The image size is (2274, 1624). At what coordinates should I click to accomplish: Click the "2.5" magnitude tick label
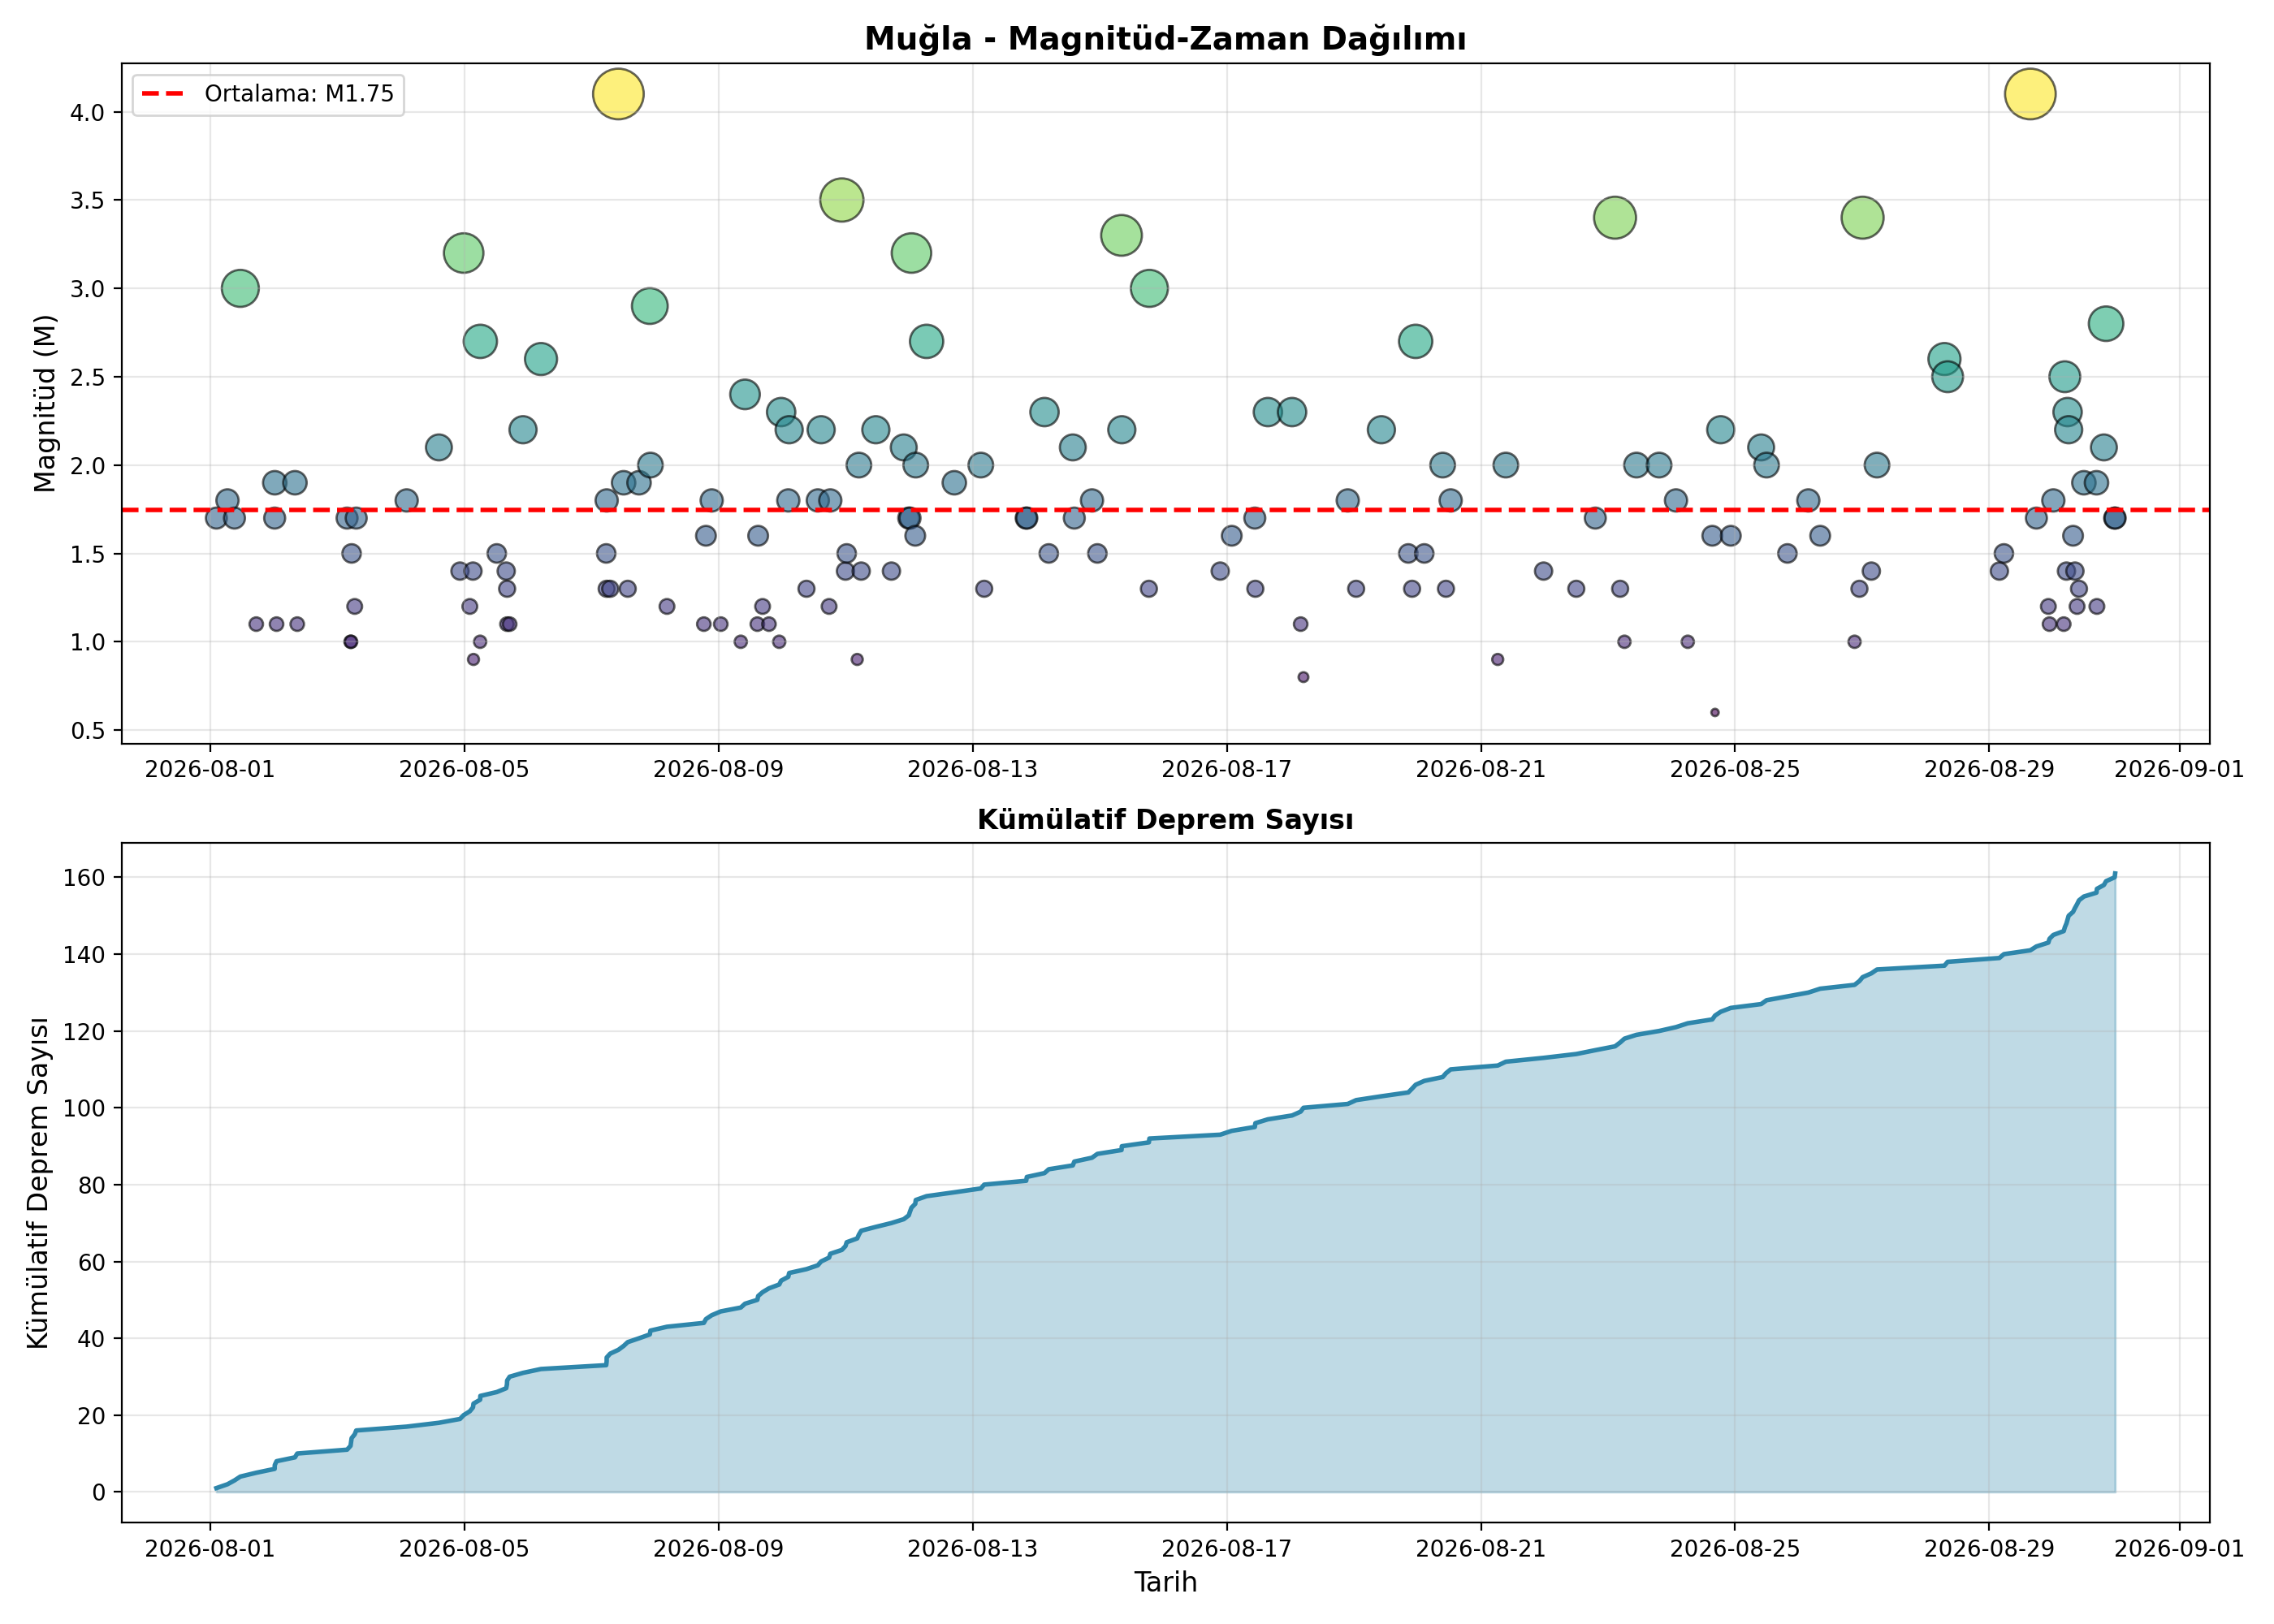87,377
